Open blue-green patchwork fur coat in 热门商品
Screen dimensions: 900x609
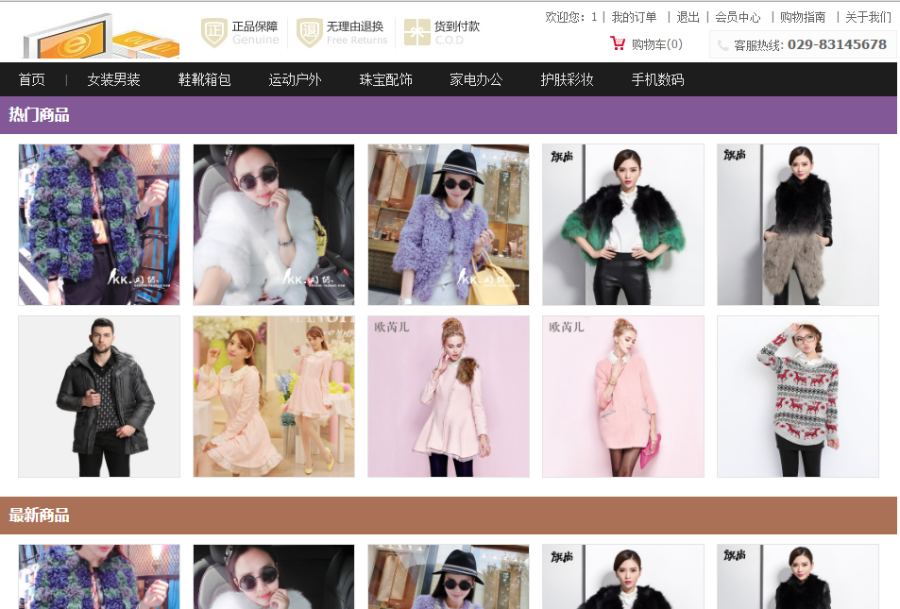(99, 224)
